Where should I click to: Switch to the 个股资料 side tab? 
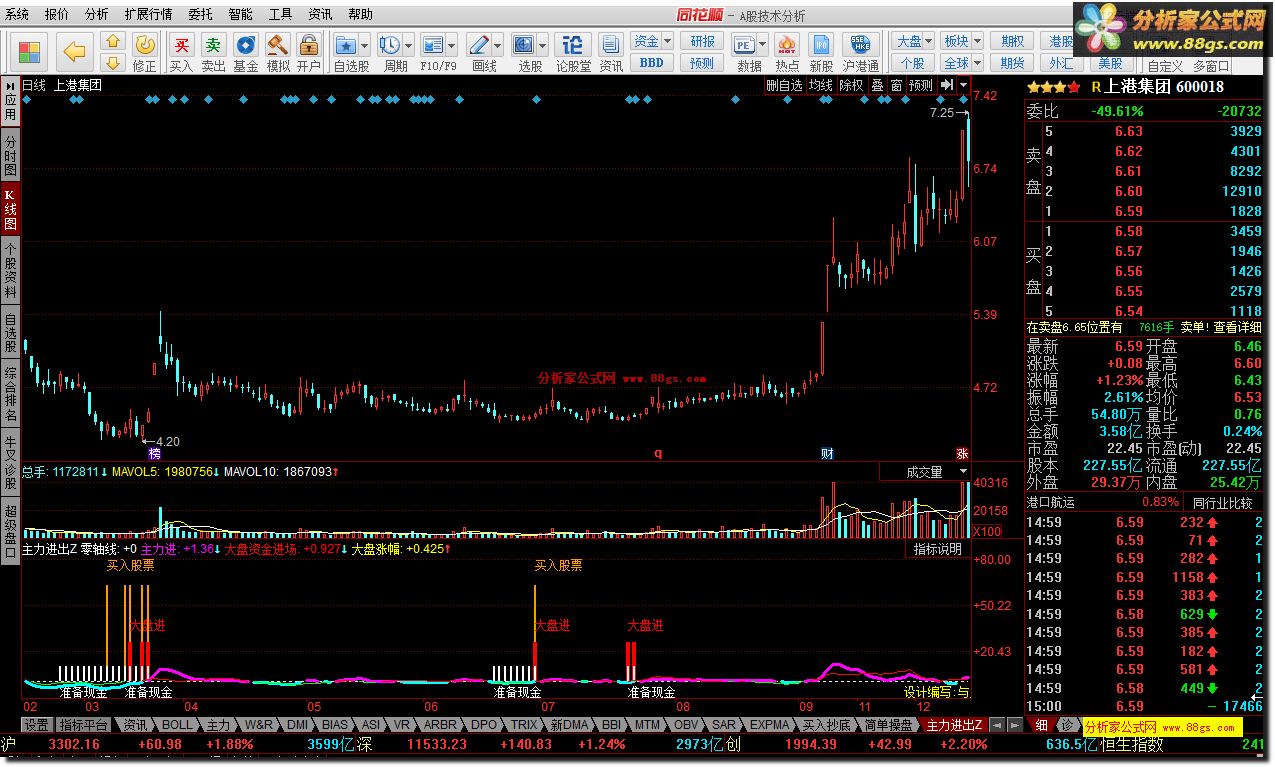coord(10,270)
